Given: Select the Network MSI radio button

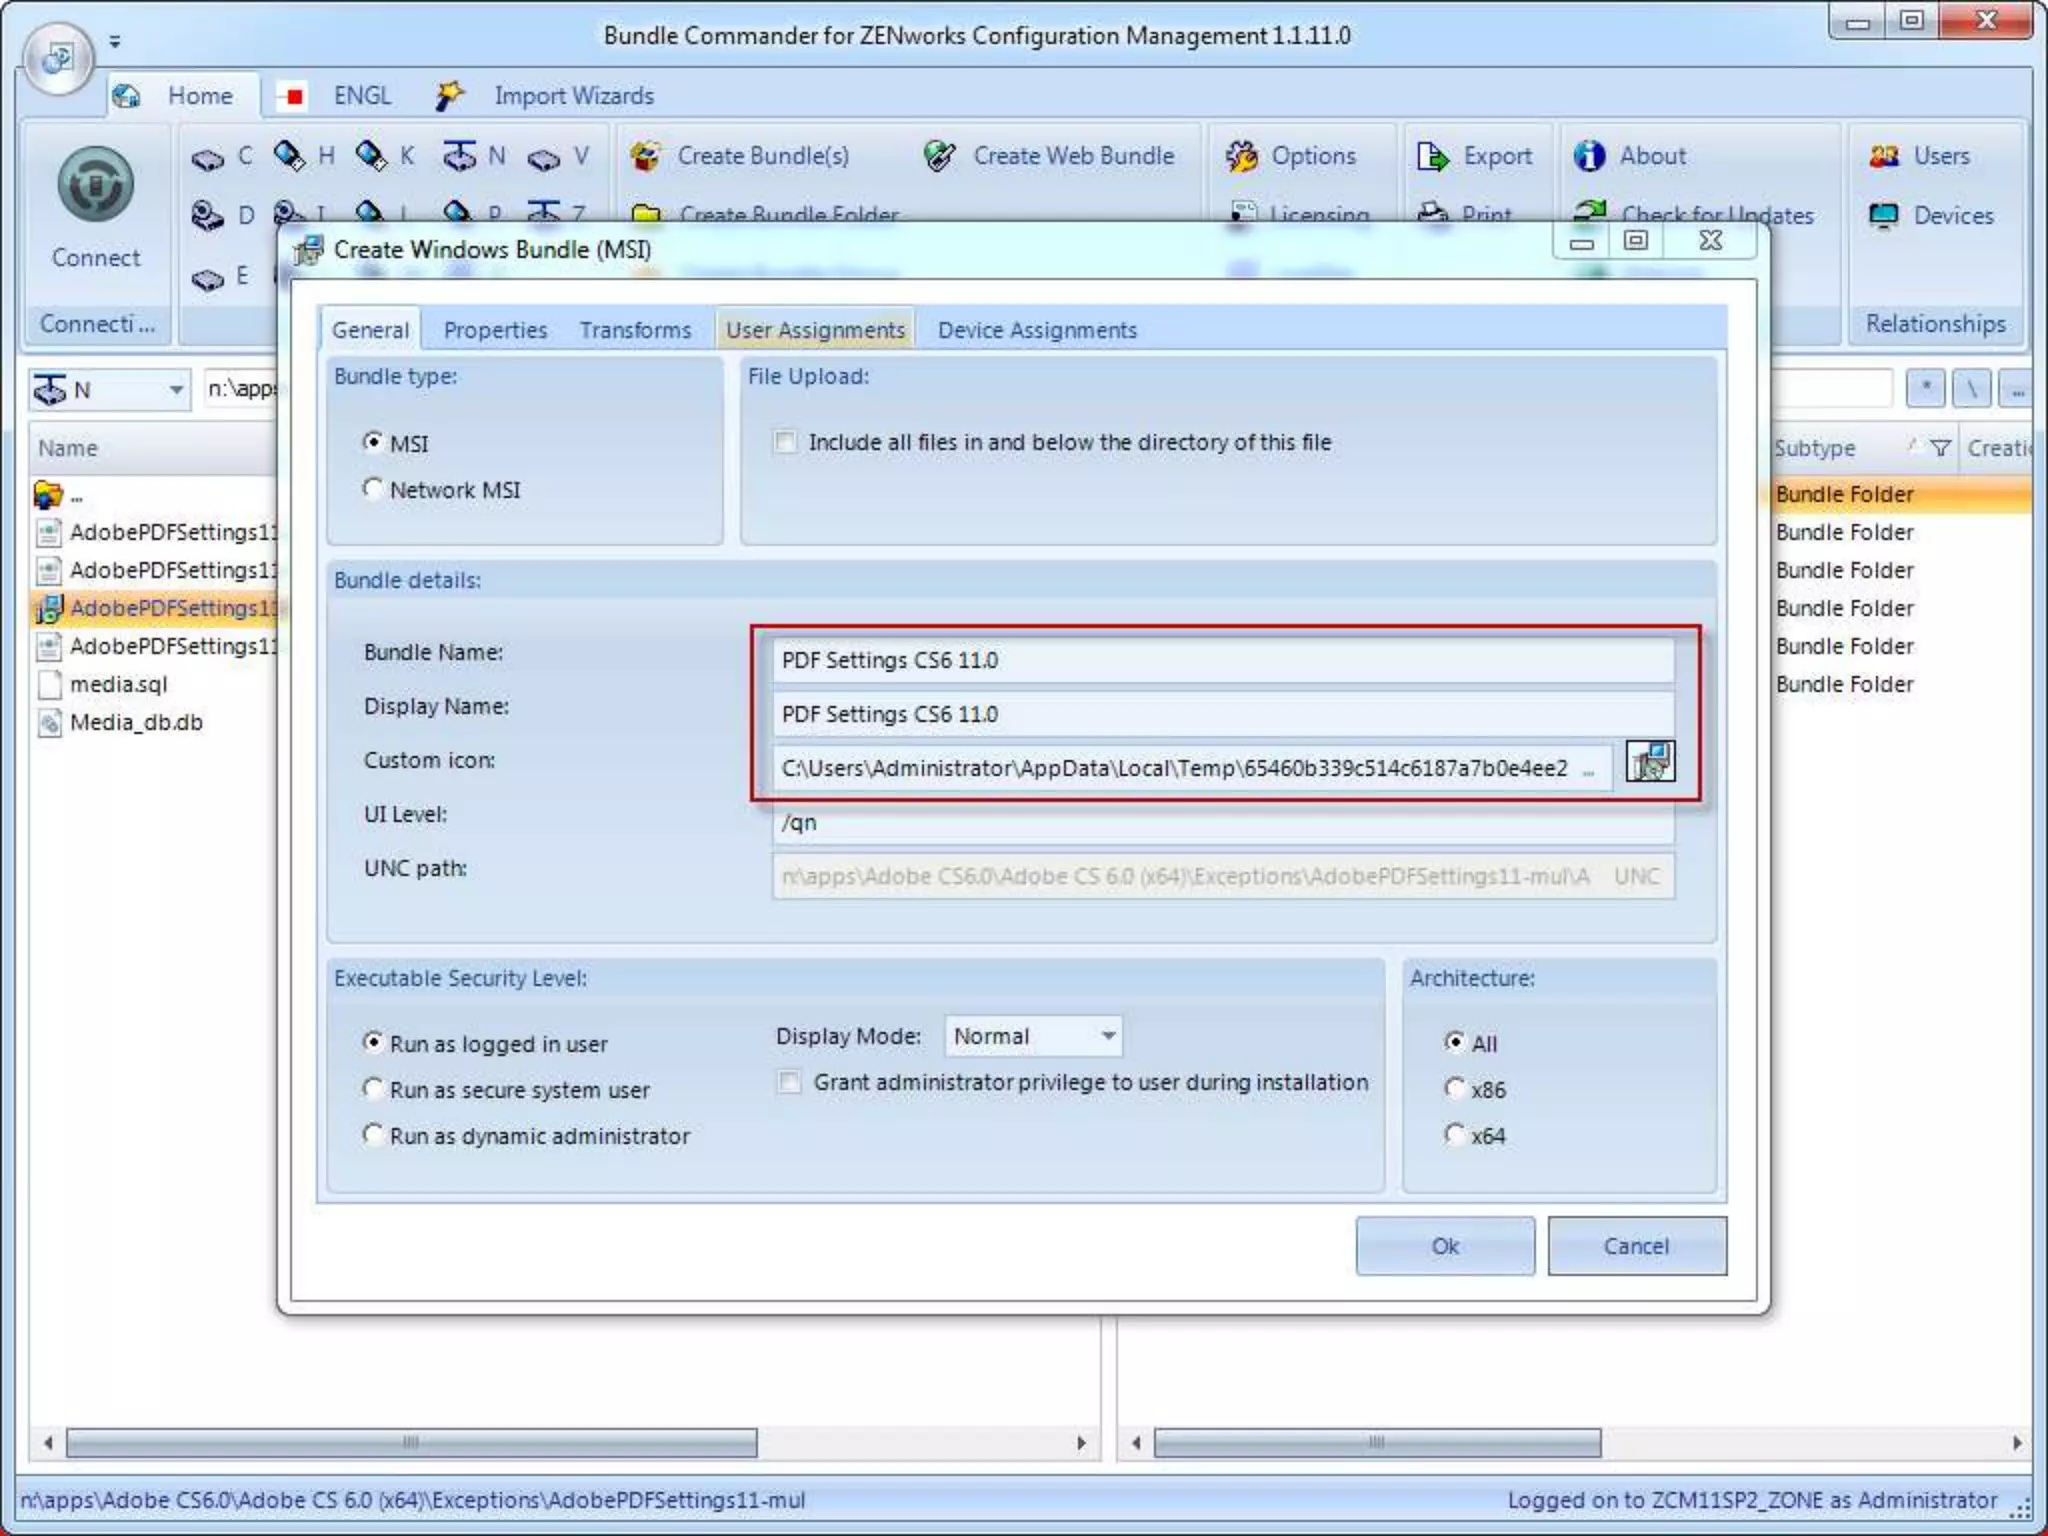Looking at the screenshot, I should click(373, 489).
